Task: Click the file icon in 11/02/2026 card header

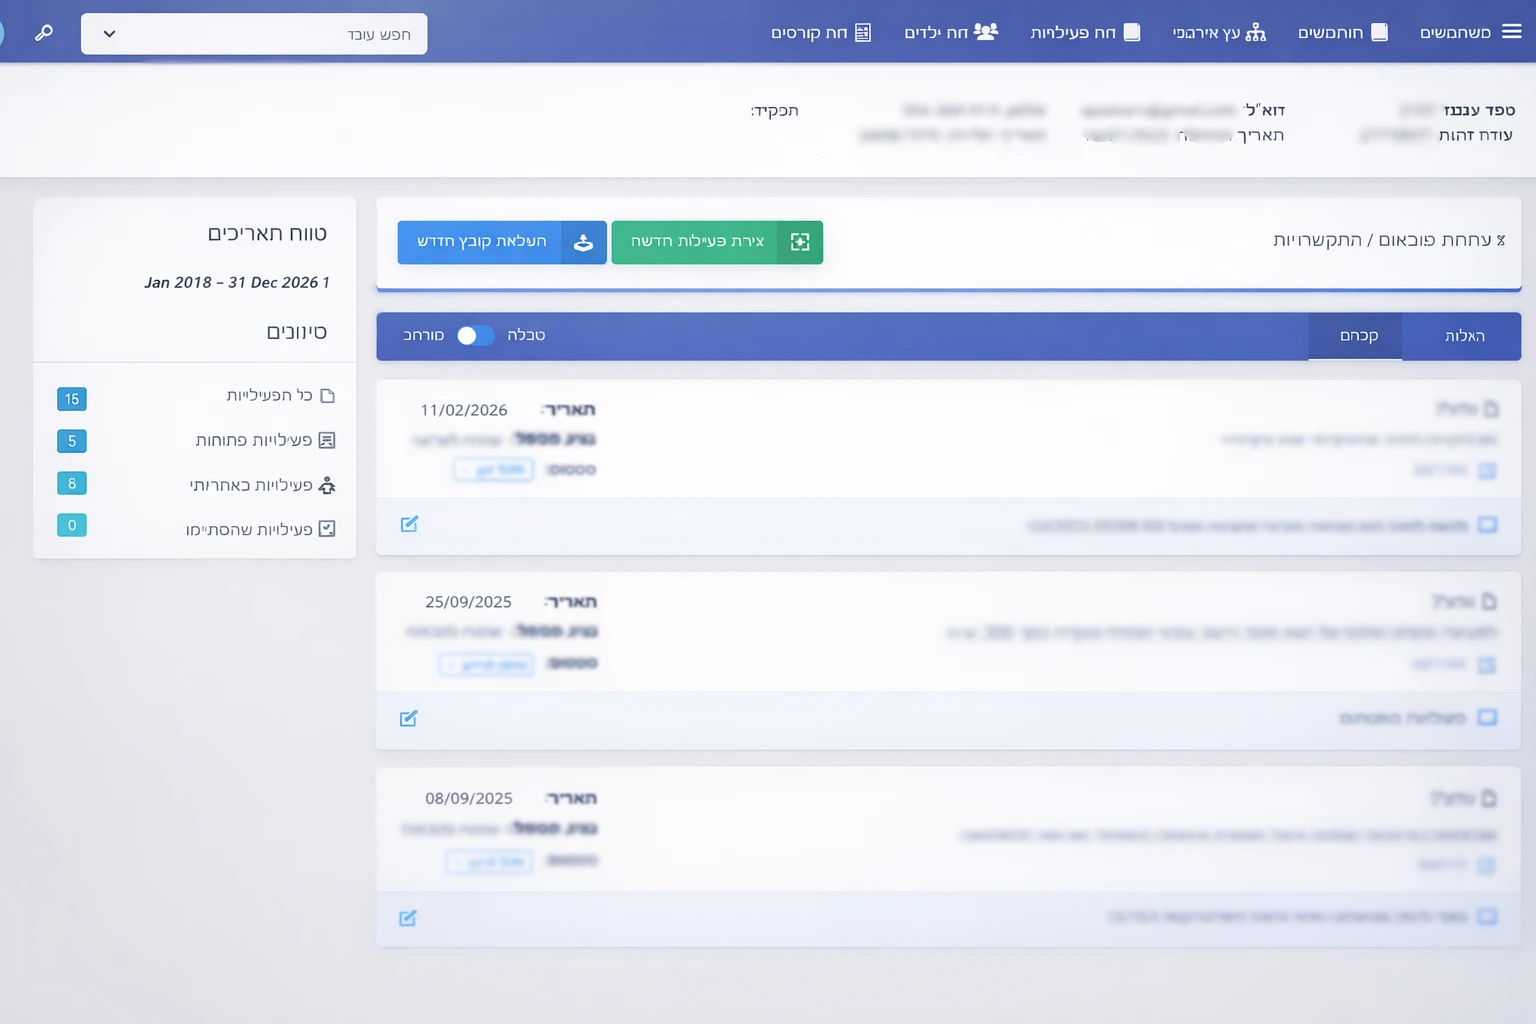Action: coord(1491,409)
